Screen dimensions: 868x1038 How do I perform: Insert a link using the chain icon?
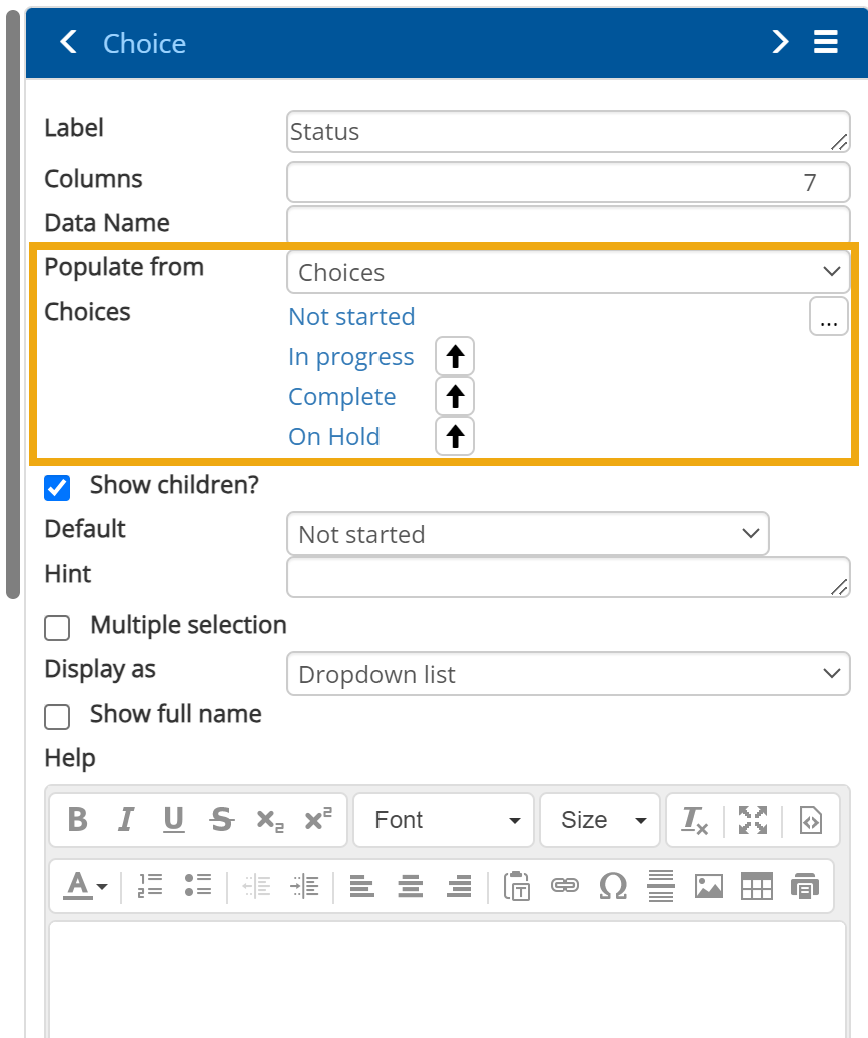coord(565,885)
